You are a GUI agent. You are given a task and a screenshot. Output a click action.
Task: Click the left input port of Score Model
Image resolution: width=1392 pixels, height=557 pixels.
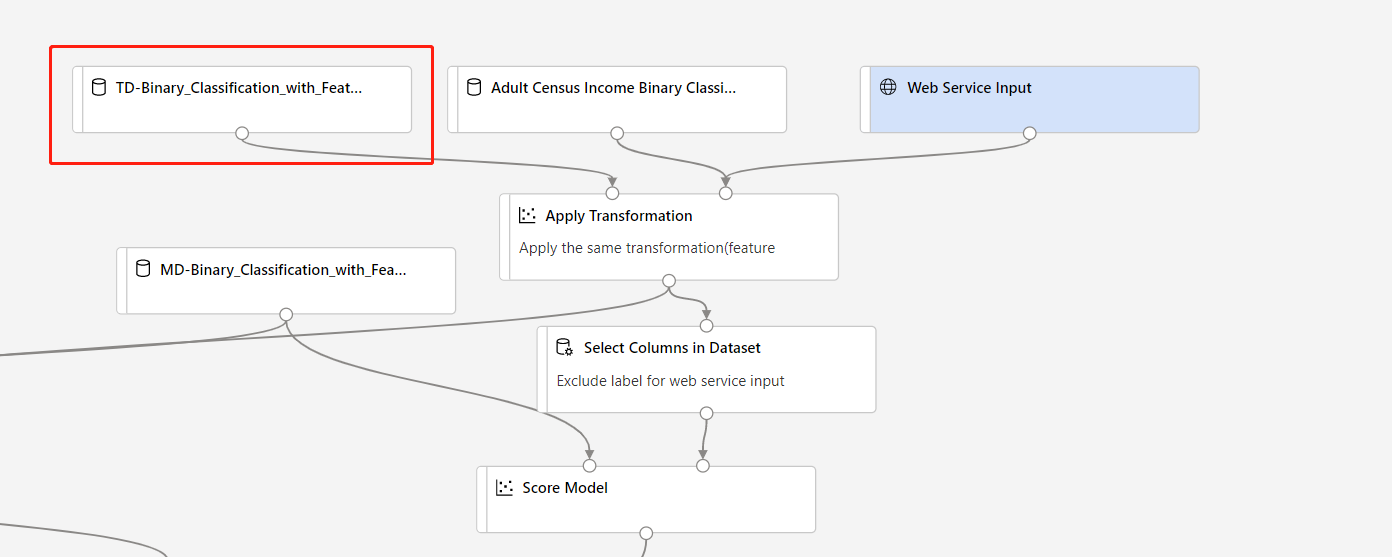coord(590,465)
